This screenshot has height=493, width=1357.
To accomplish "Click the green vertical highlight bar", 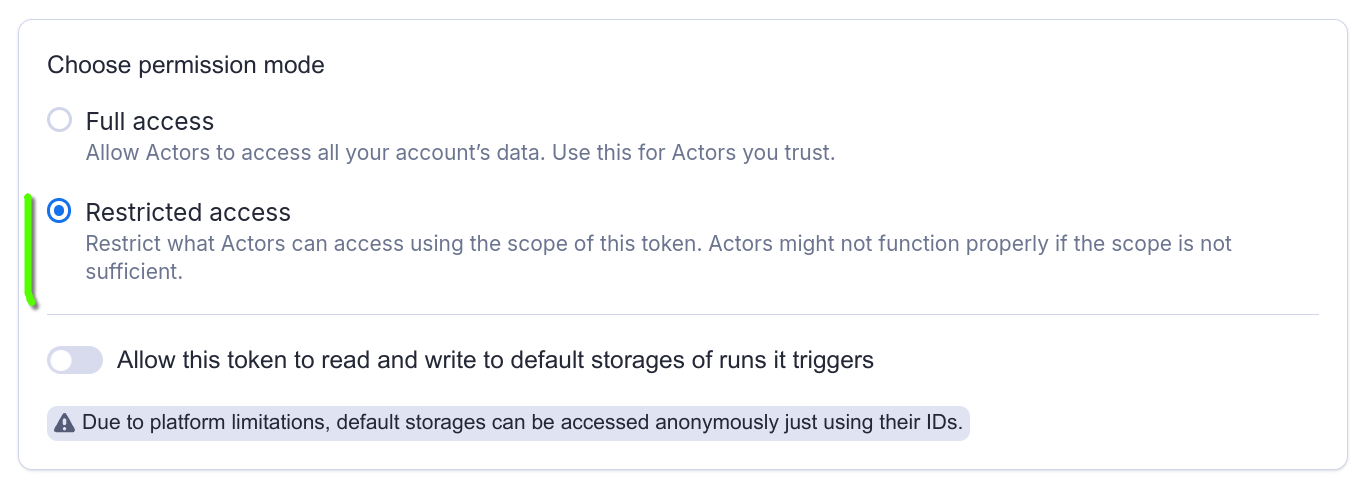I will [29, 250].
